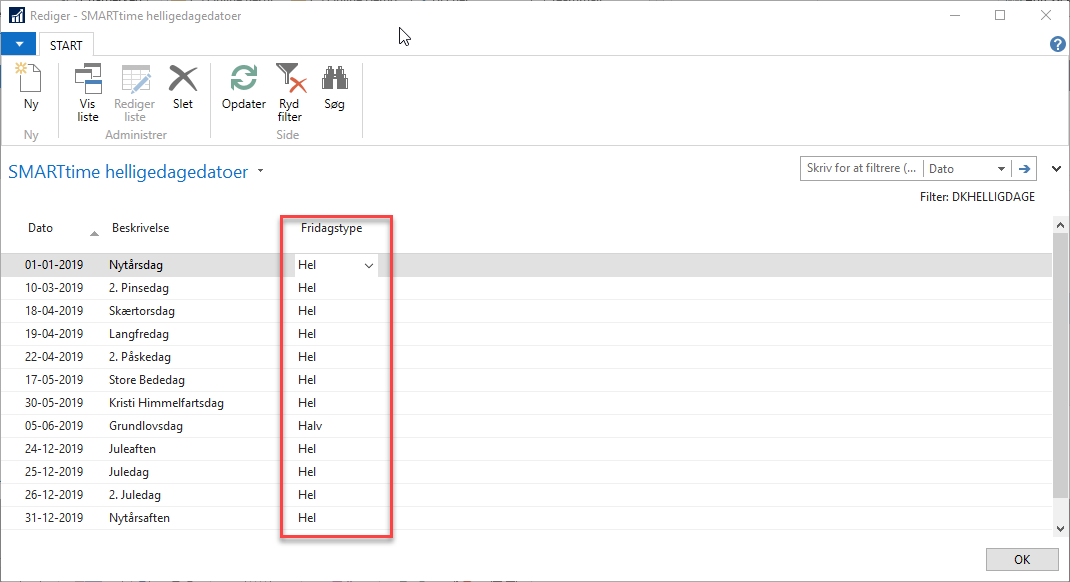Screen dimensions: 1070x582
Task: Click the Fridagstype column header
Action: pyautogui.click(x=332, y=228)
